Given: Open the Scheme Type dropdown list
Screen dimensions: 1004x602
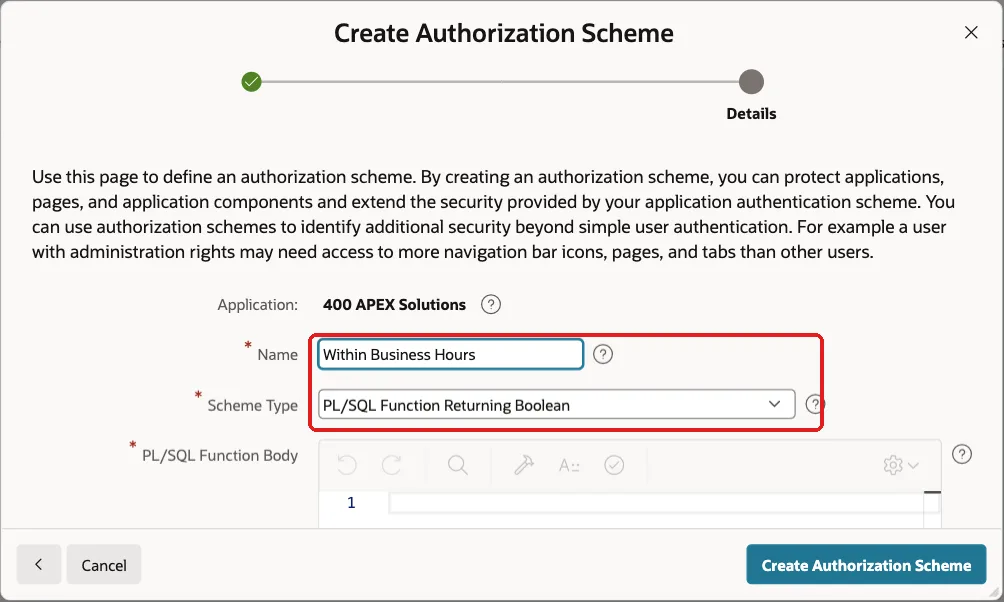Looking at the screenshot, I should (556, 404).
